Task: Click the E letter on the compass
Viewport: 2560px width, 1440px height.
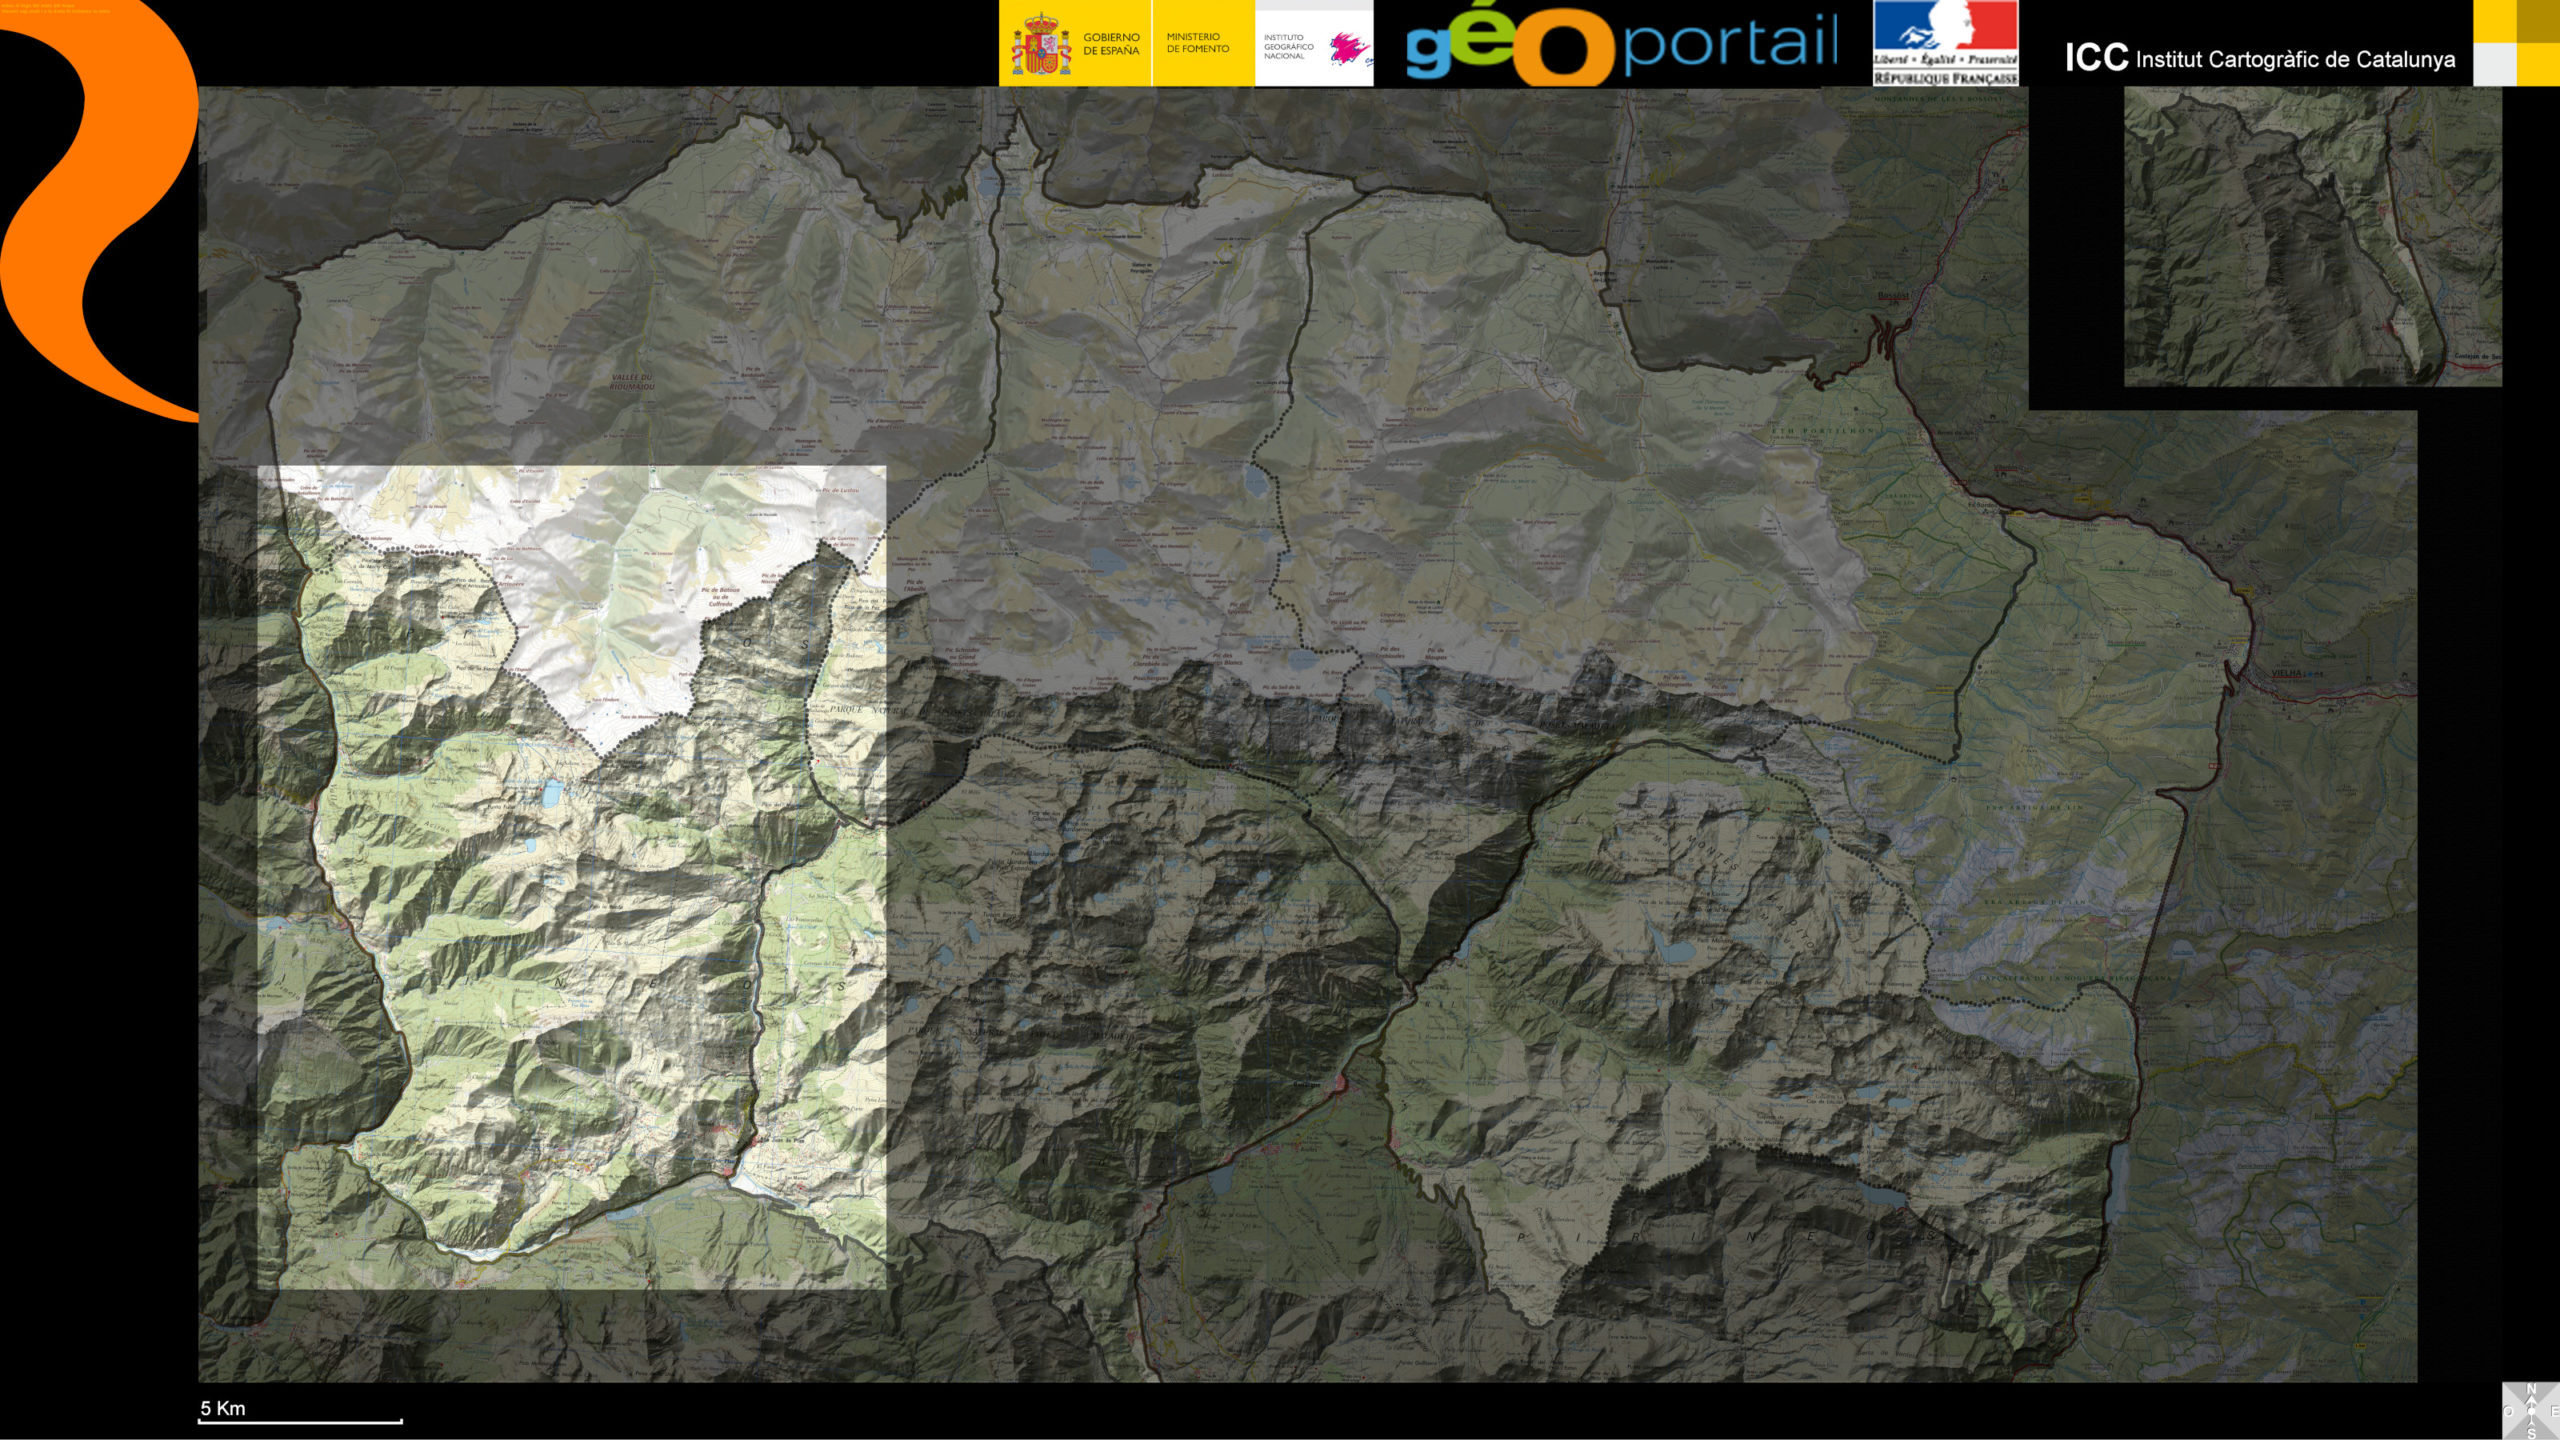Action: click(x=2555, y=1411)
